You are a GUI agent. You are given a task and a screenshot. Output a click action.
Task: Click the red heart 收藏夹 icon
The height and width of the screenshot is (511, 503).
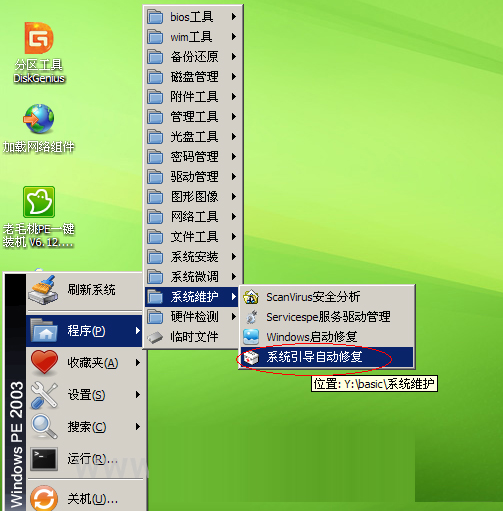[x=44, y=362]
